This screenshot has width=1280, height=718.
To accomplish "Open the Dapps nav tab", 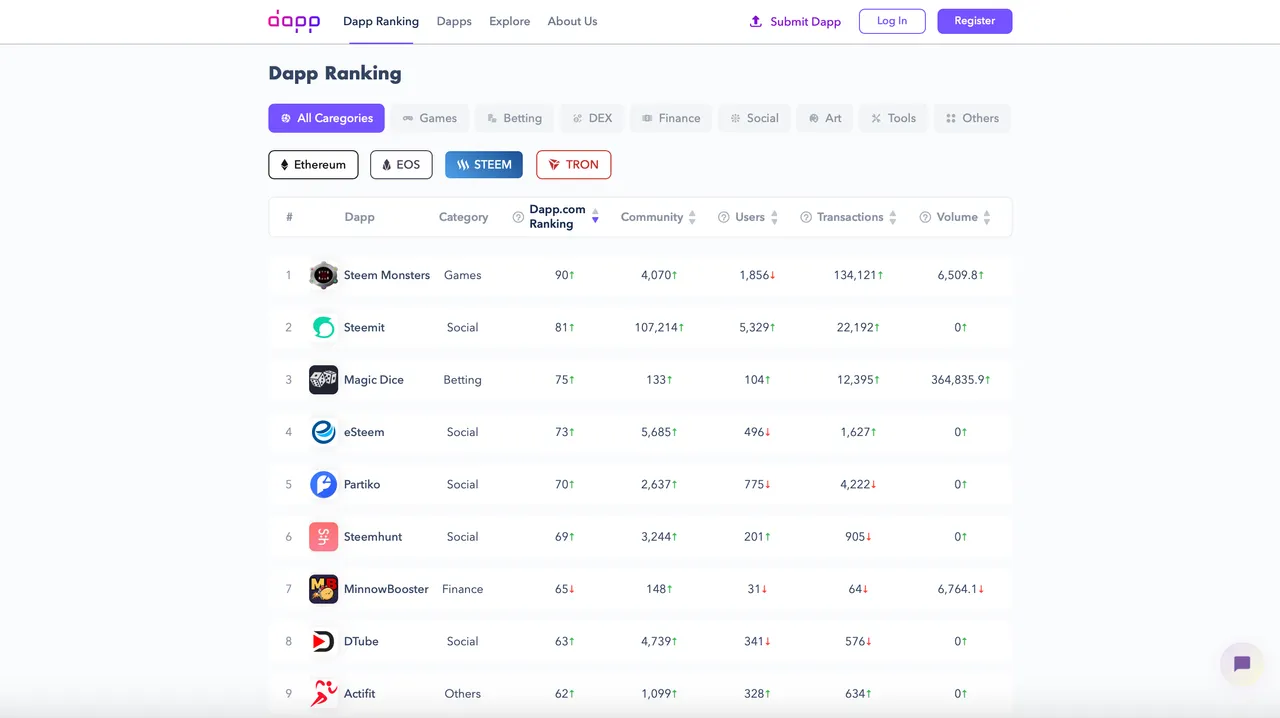I will (x=454, y=21).
